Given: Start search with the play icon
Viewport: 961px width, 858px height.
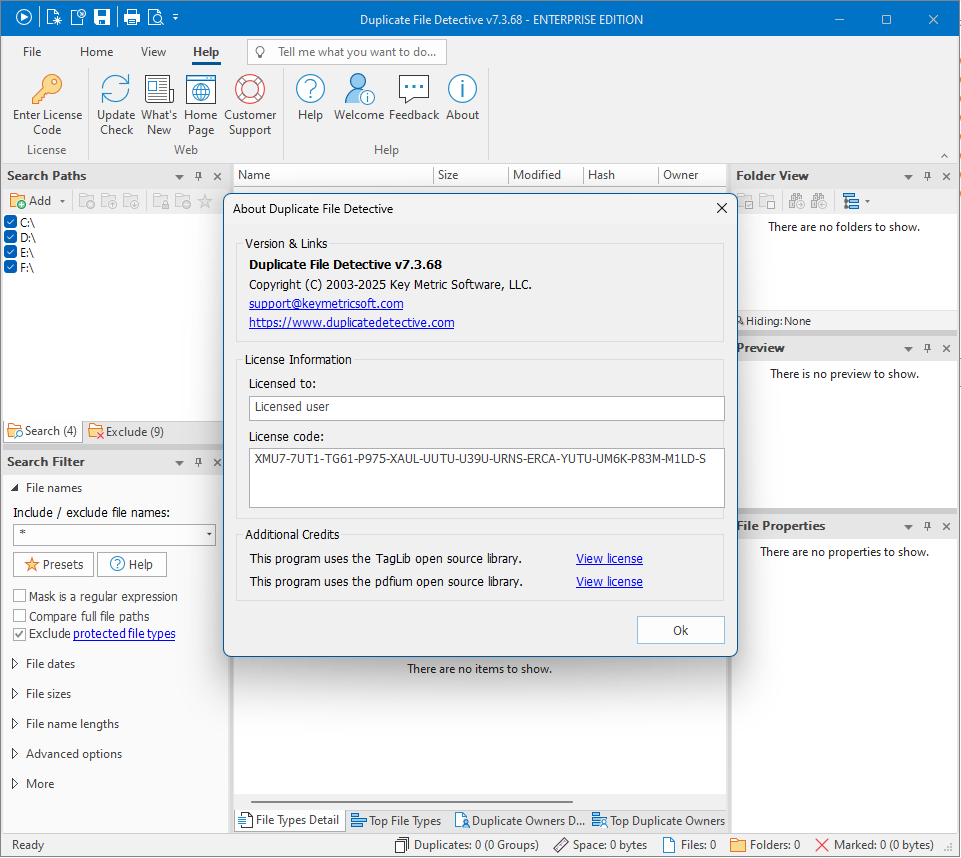Looking at the screenshot, I should point(23,17).
